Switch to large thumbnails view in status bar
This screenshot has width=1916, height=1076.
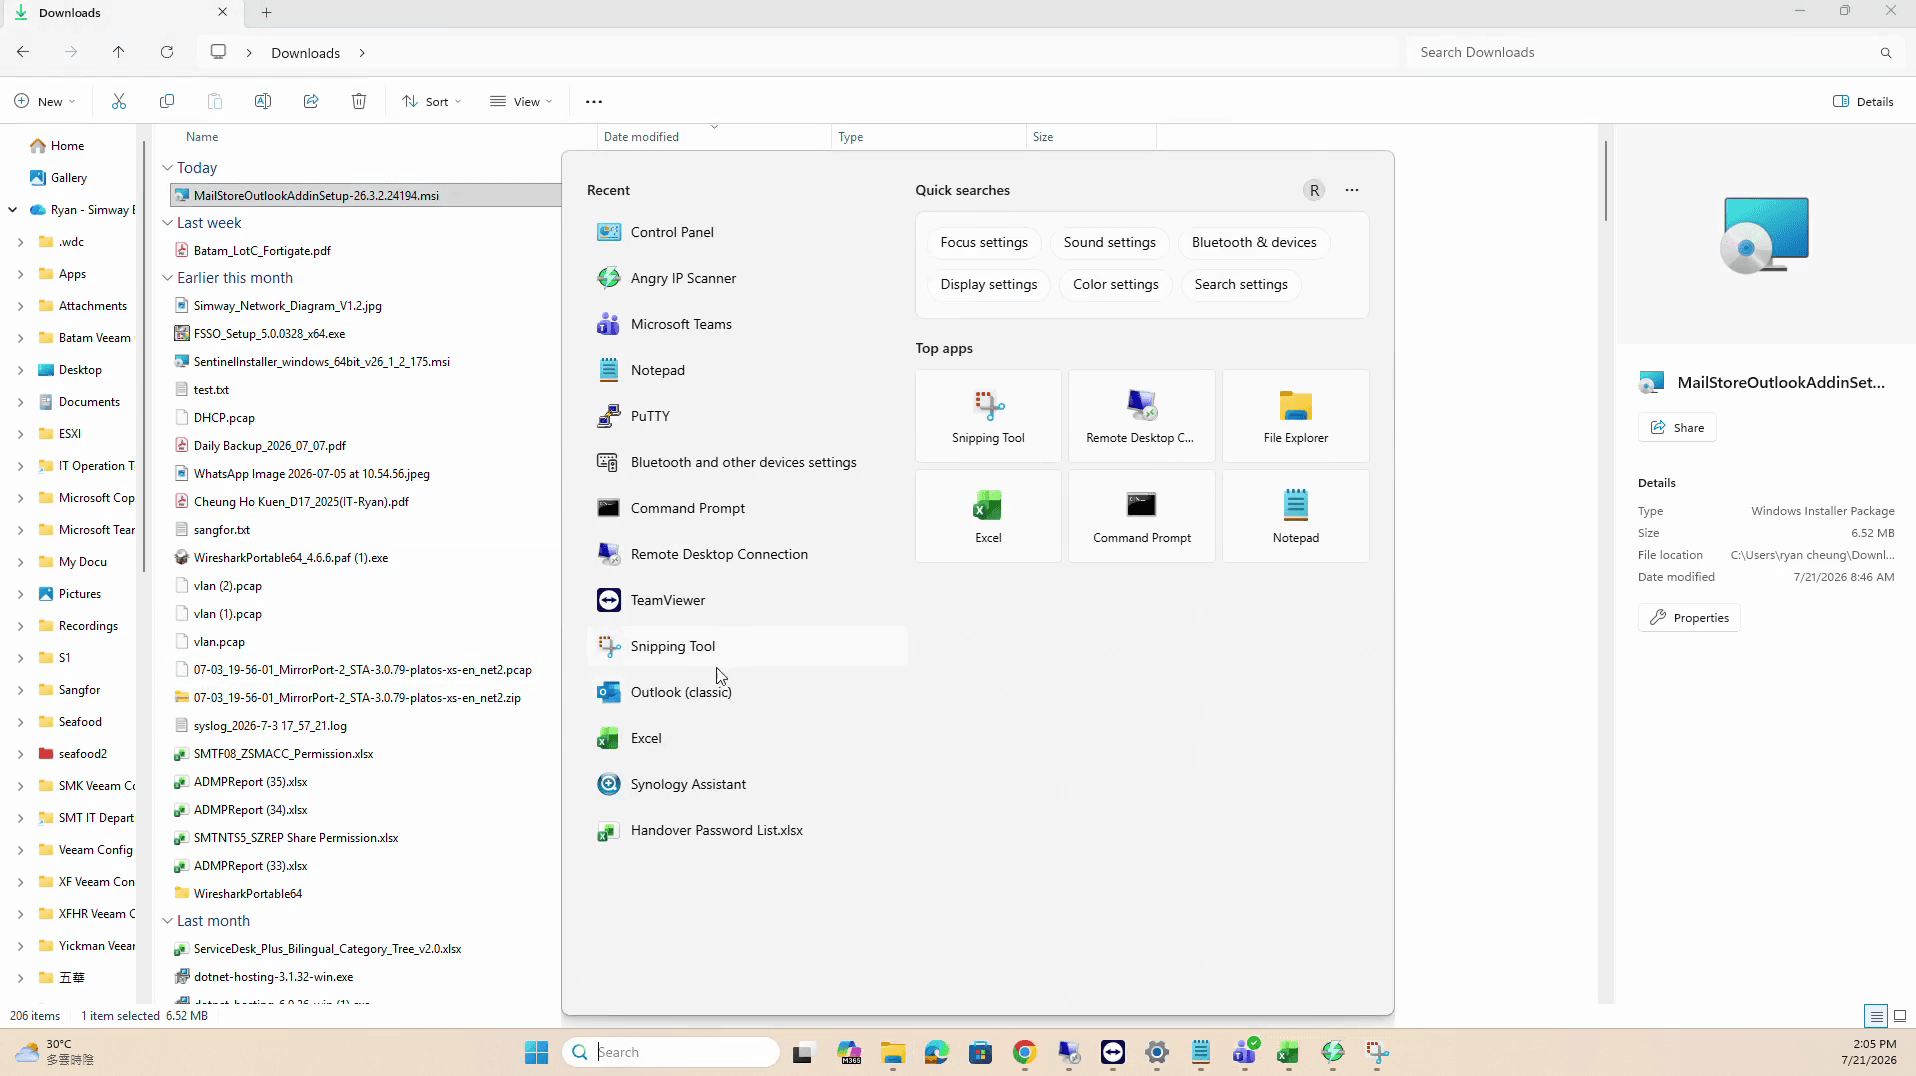click(1900, 1016)
